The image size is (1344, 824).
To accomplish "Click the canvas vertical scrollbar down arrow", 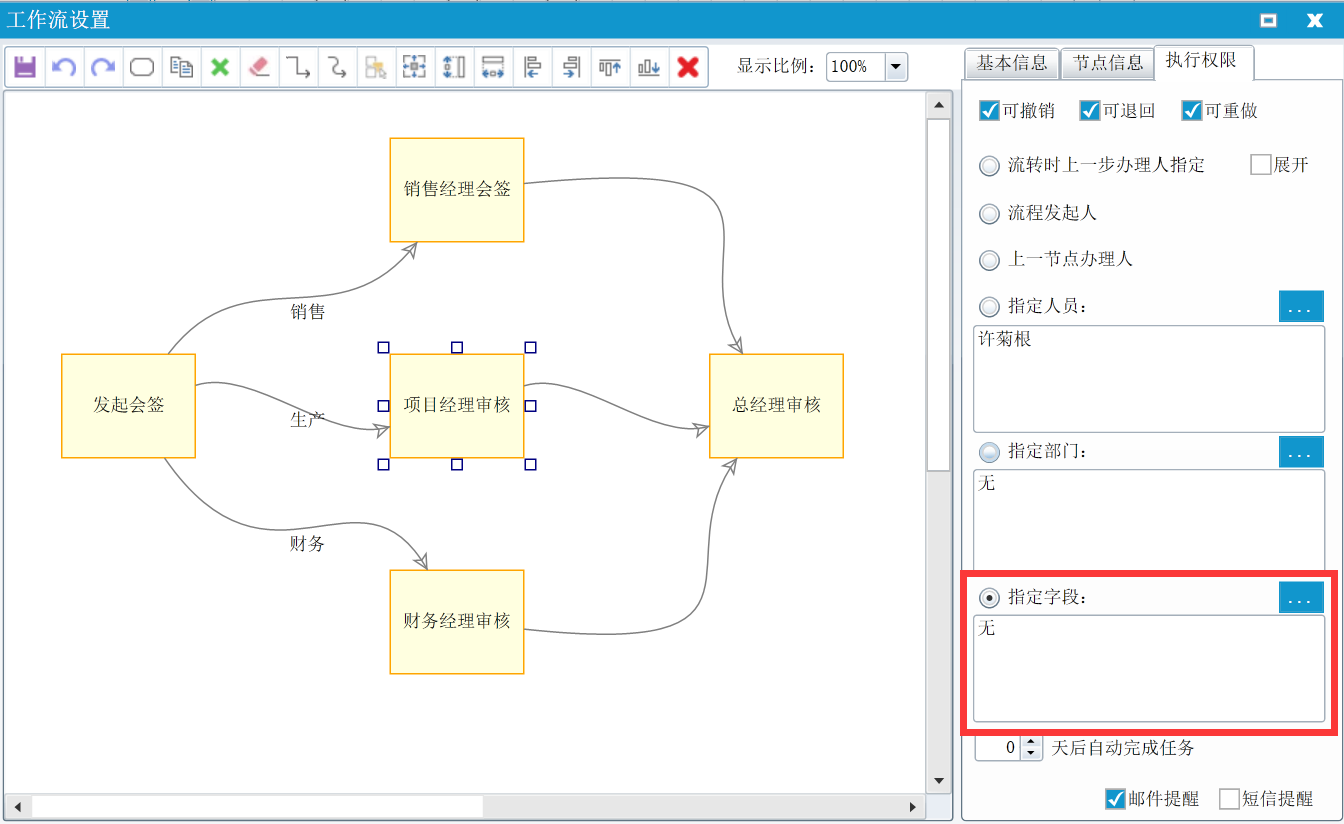I will (938, 781).
